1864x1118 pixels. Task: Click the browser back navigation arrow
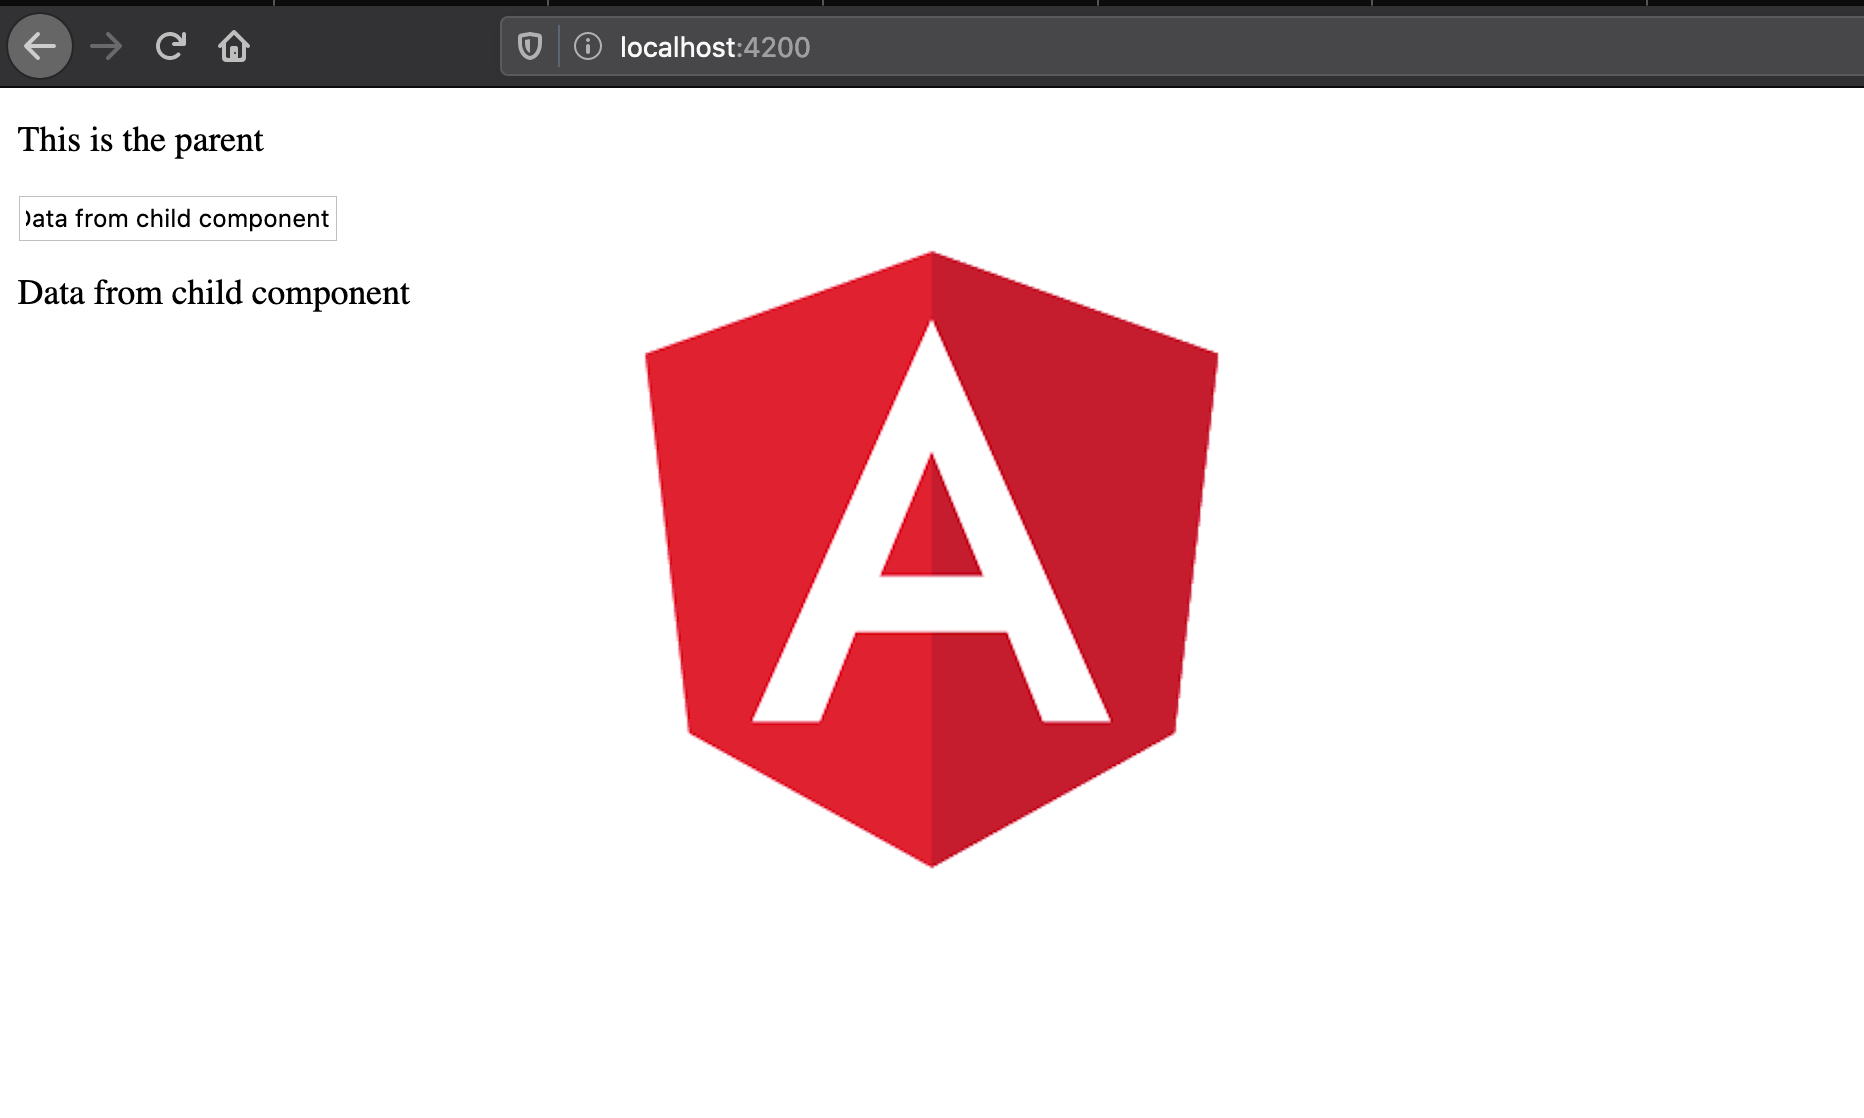(x=39, y=46)
